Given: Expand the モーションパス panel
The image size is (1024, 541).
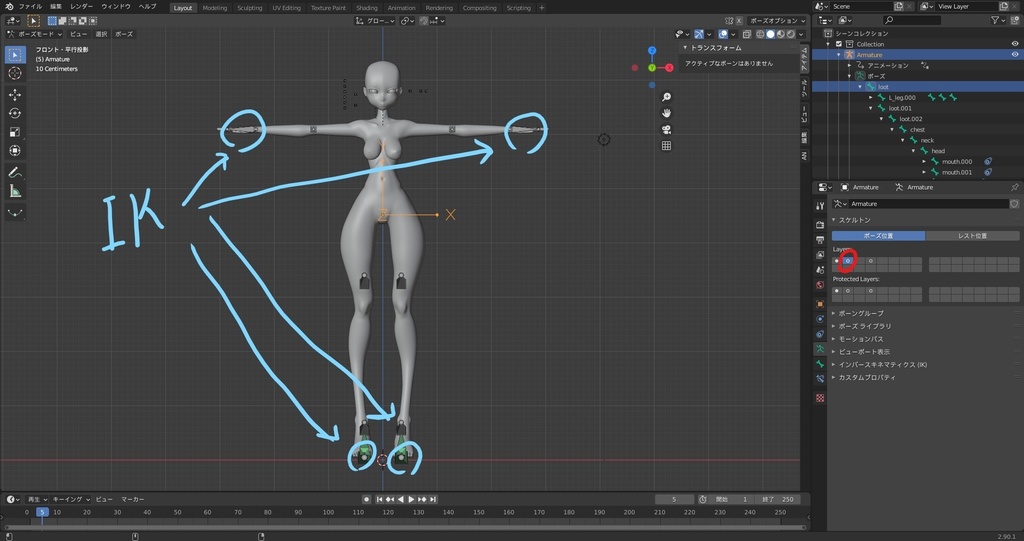Looking at the screenshot, I should 861,339.
